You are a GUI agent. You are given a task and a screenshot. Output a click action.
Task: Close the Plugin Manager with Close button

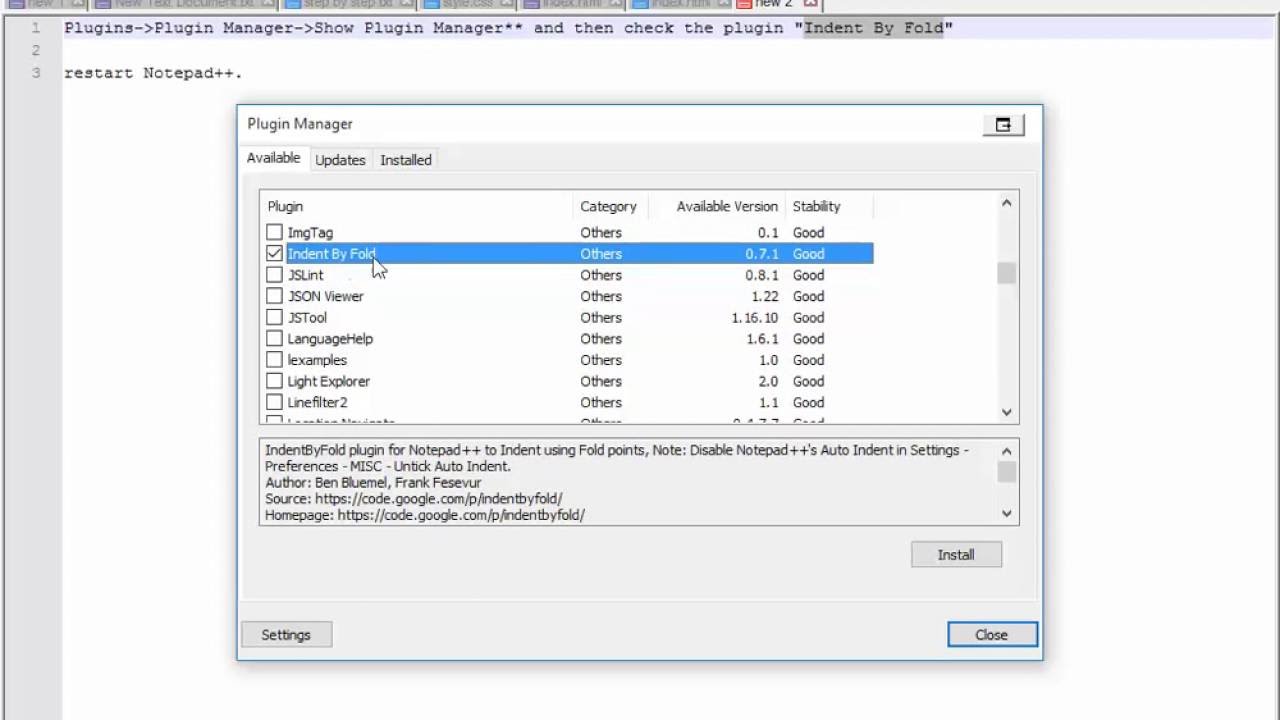992,635
